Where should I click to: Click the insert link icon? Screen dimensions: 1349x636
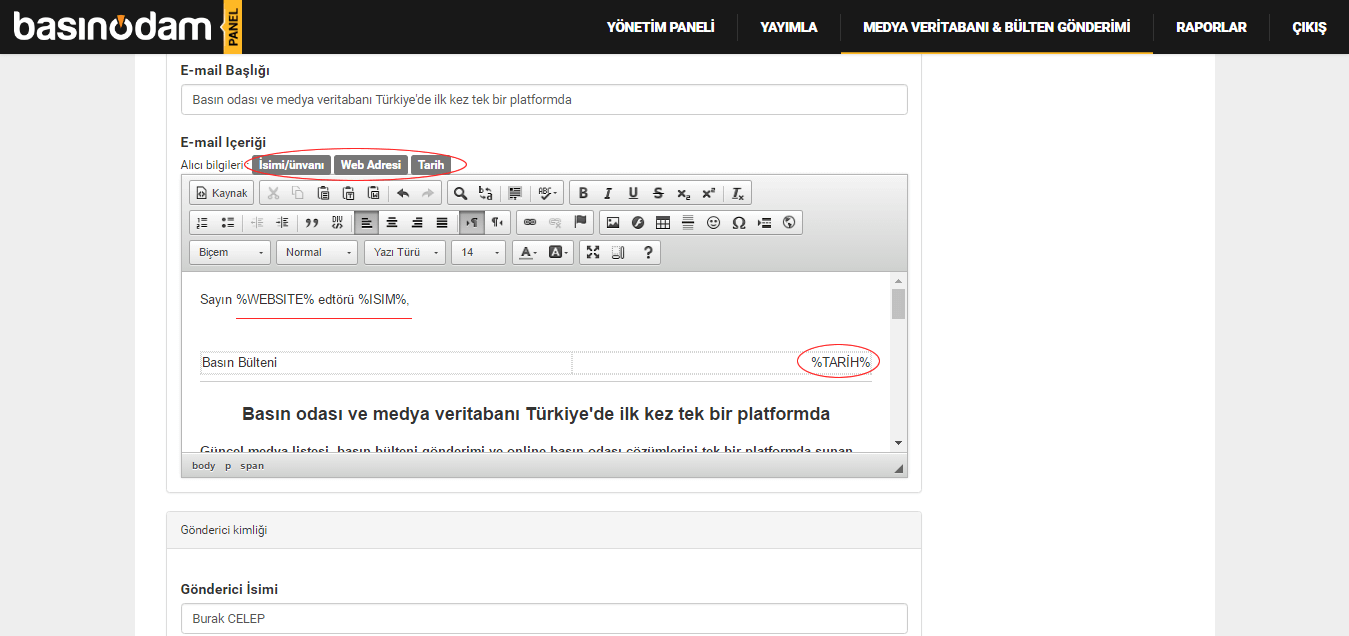[x=530, y=222]
